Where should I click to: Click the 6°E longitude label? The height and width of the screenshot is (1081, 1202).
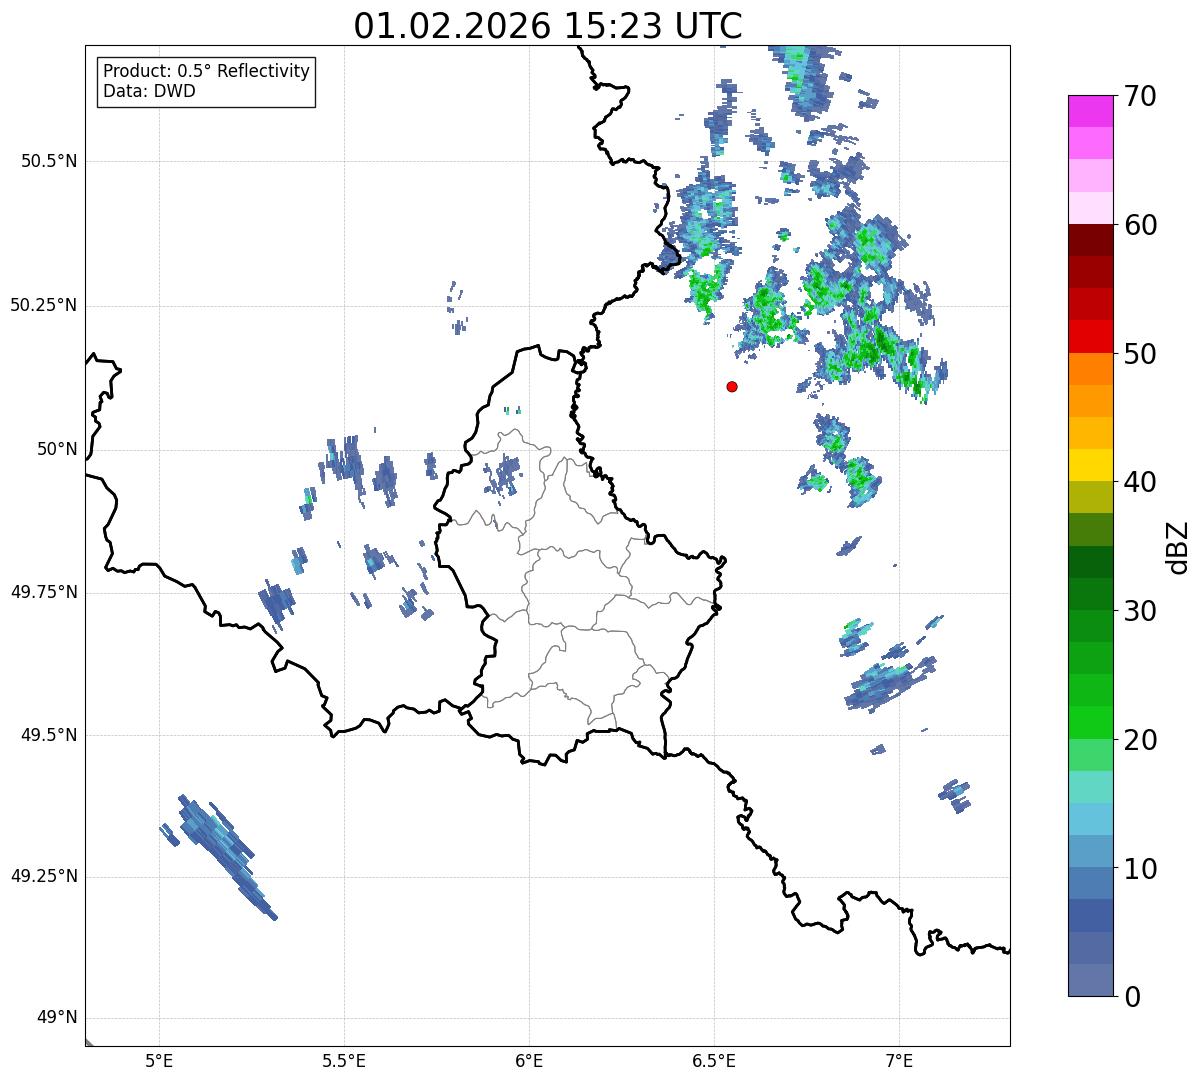(x=529, y=1061)
